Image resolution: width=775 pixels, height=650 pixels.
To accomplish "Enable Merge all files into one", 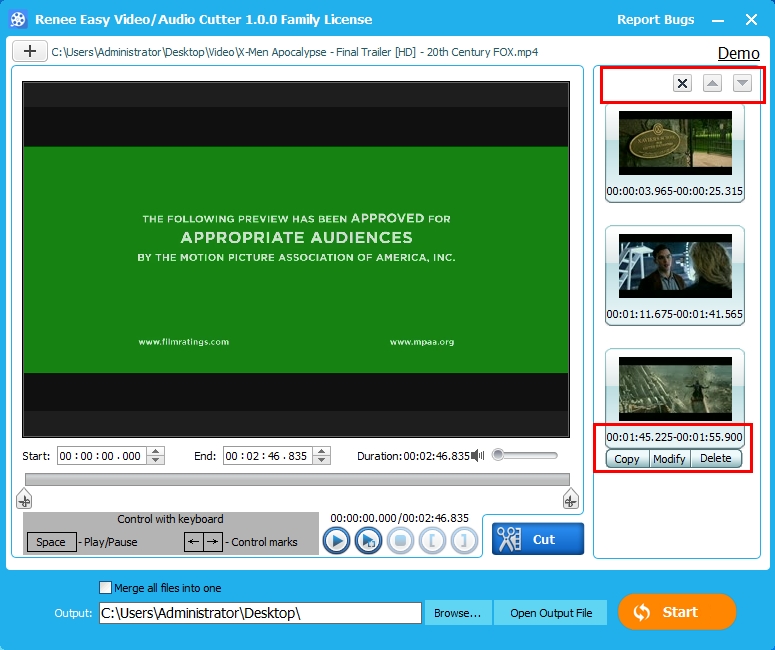I will coord(106,588).
